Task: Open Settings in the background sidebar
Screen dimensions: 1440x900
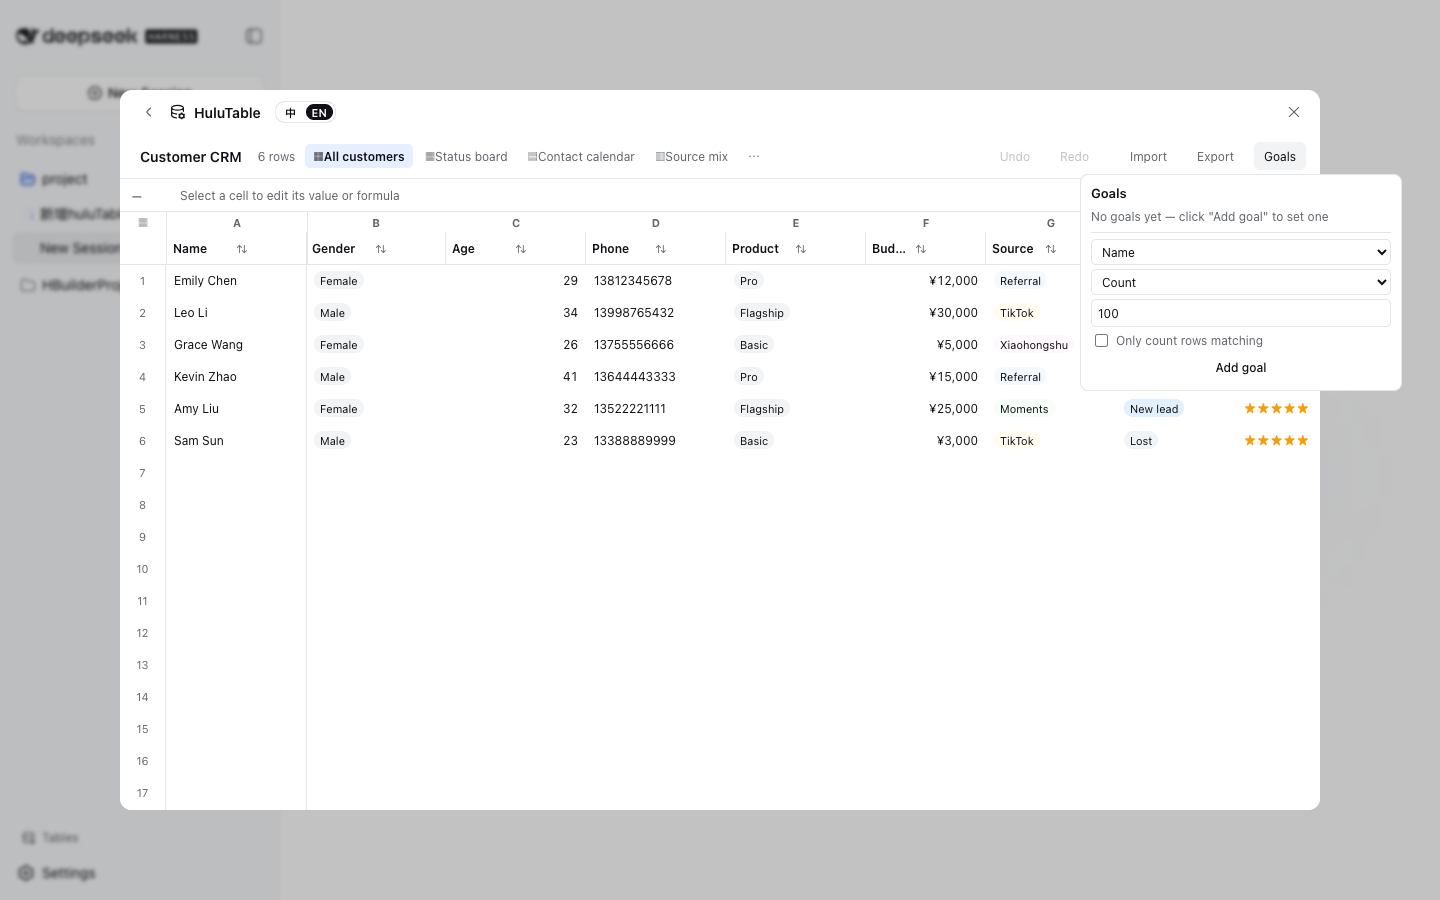Action: [x=58, y=873]
